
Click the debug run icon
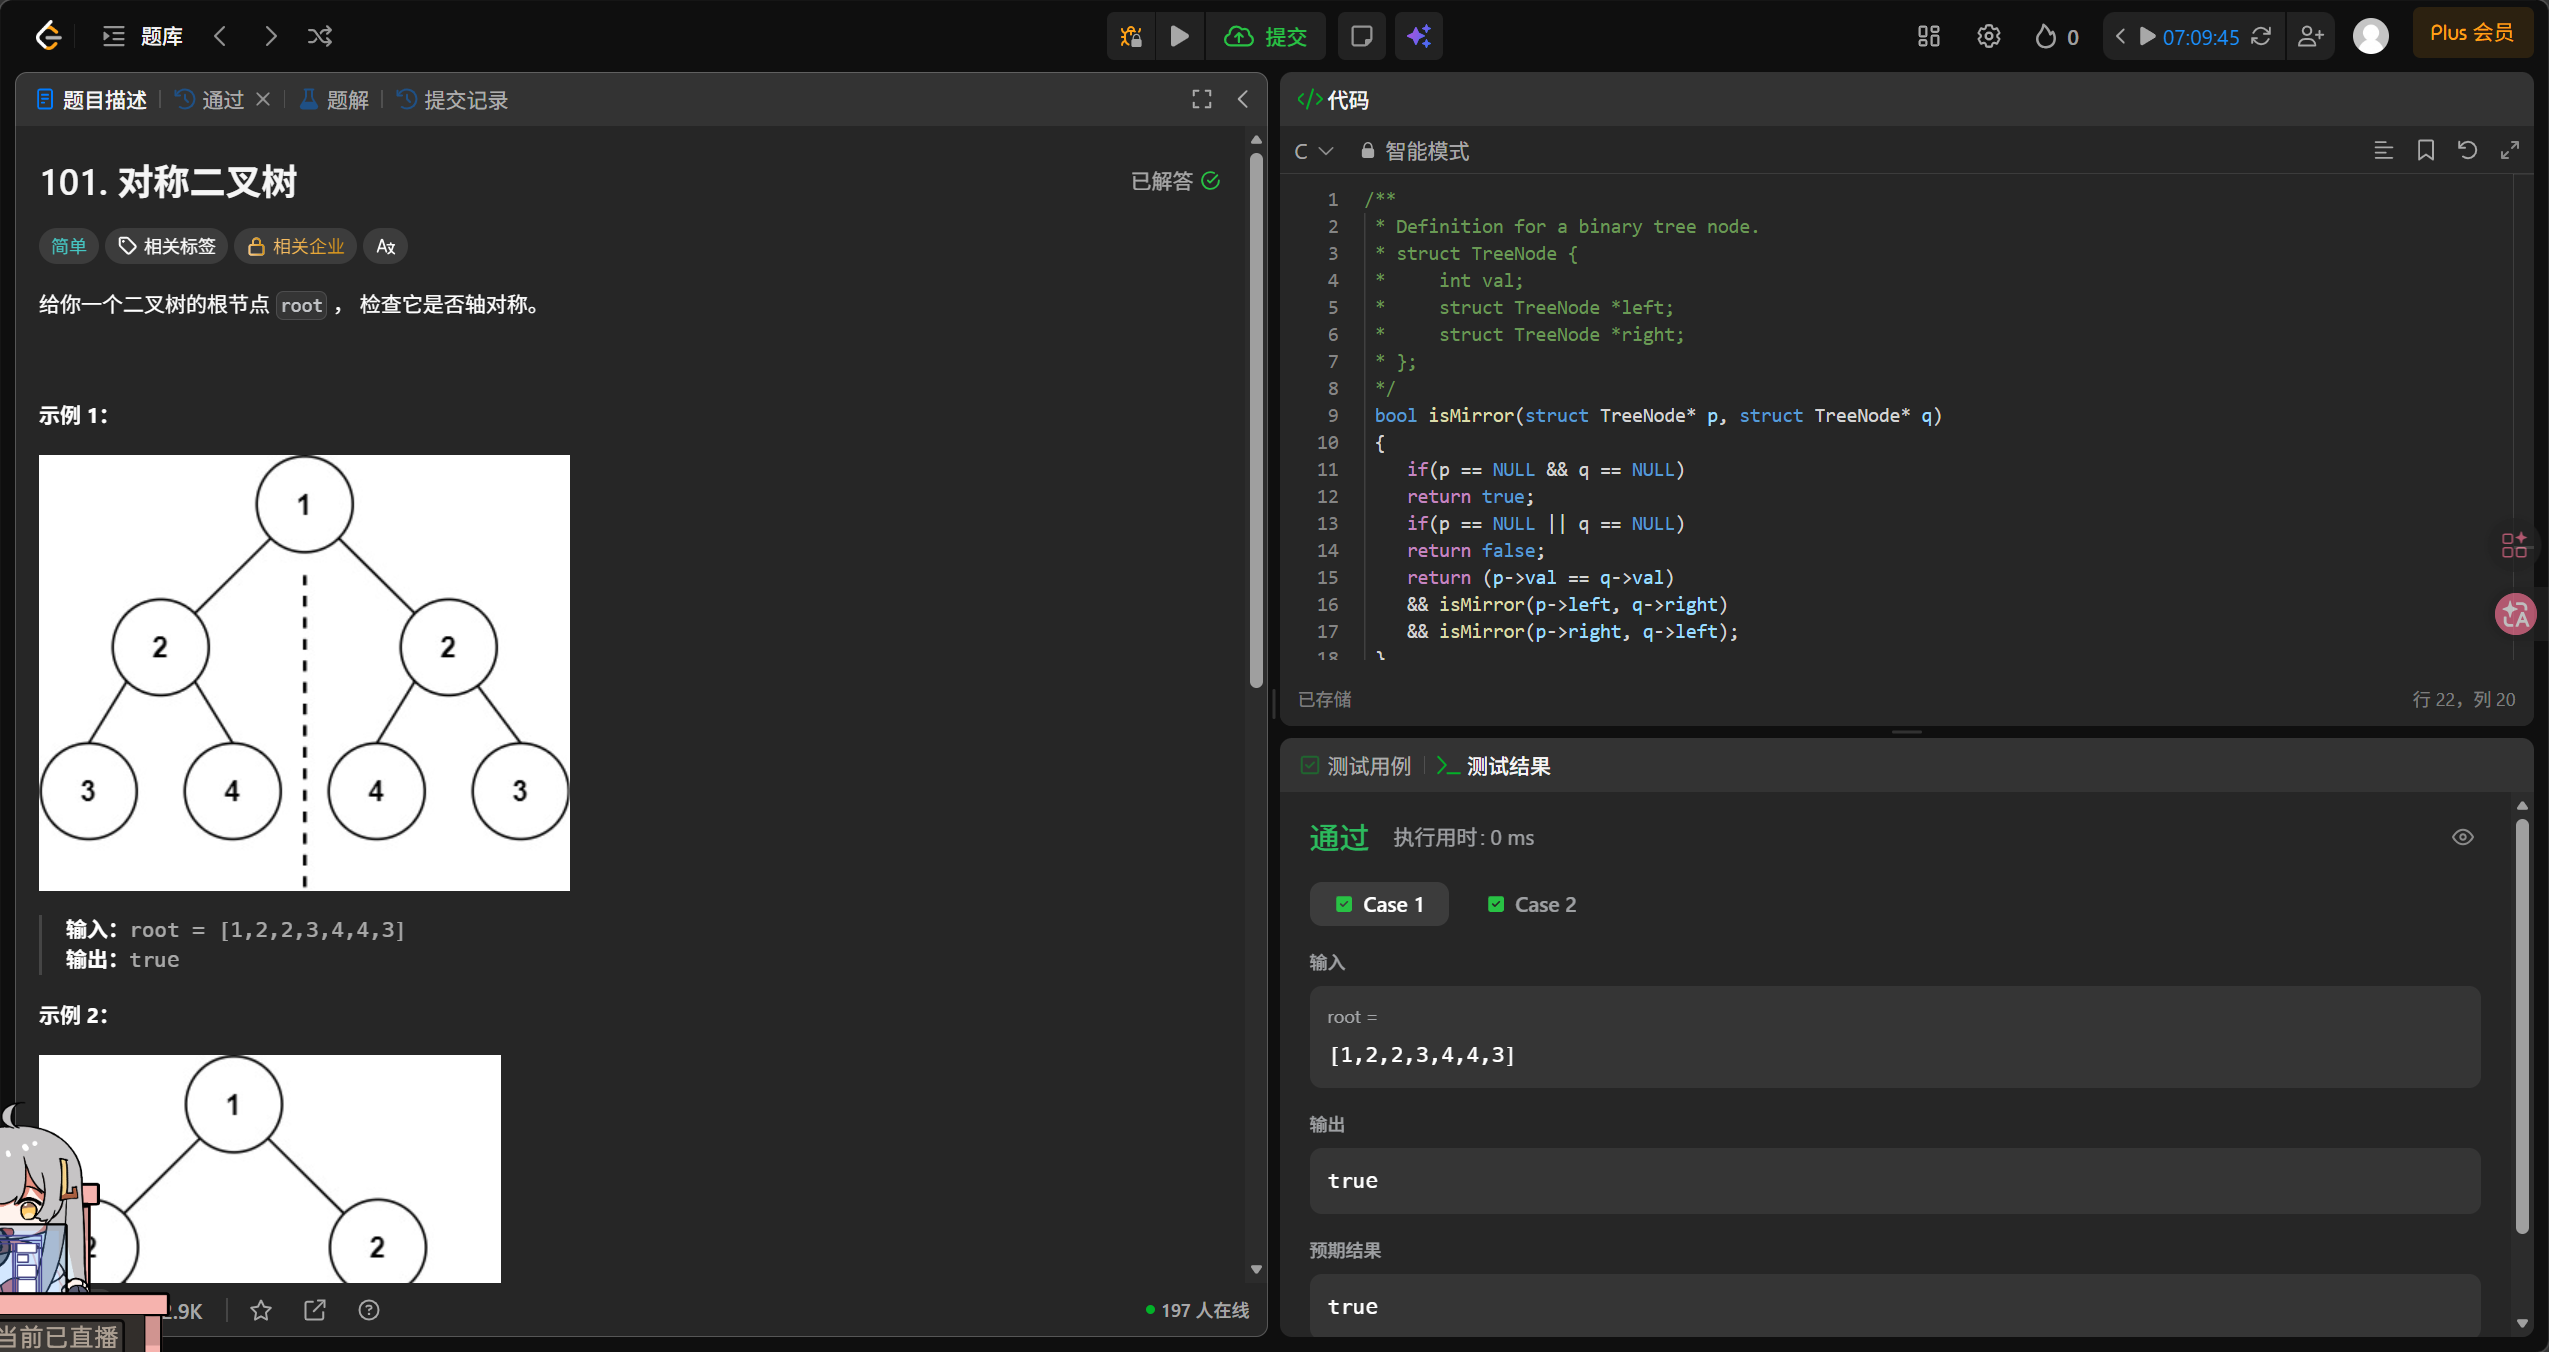[1131, 37]
